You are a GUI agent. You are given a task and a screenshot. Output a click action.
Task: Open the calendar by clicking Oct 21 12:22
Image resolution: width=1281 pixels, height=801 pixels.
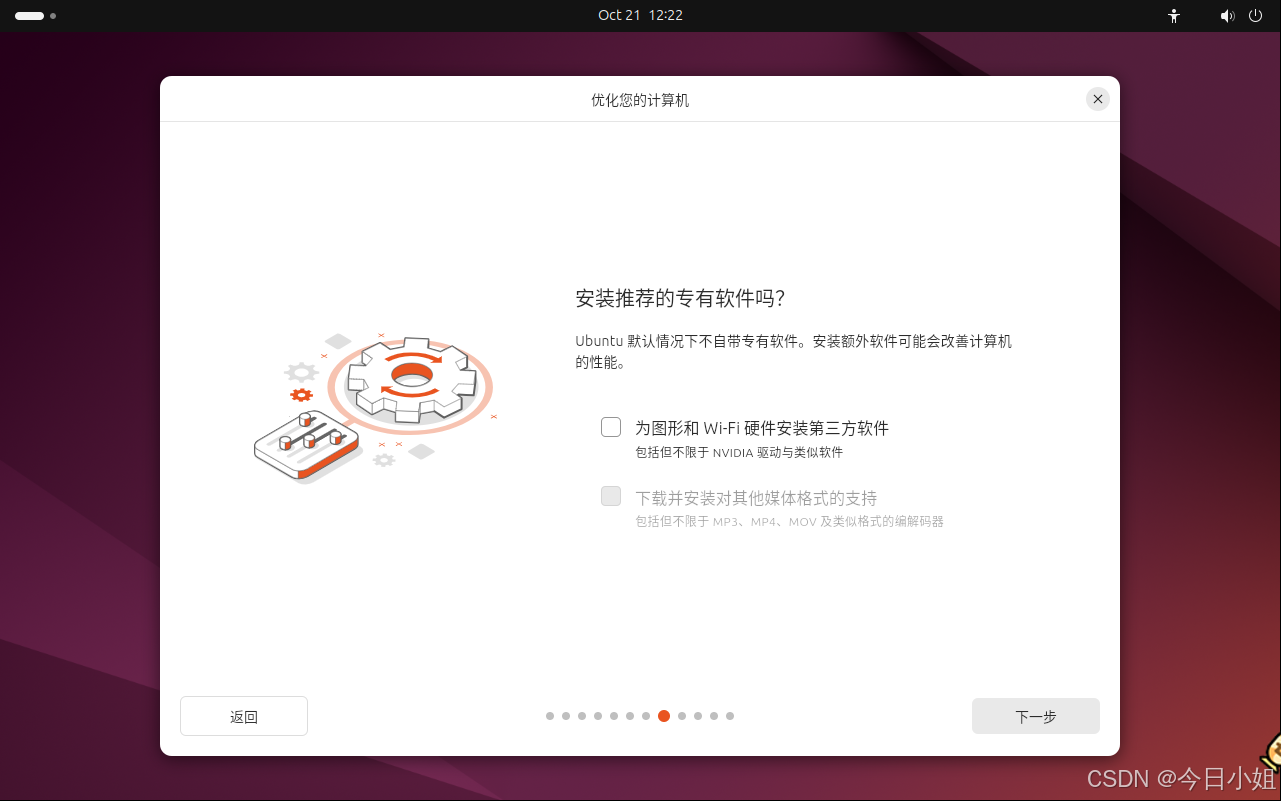pos(640,15)
